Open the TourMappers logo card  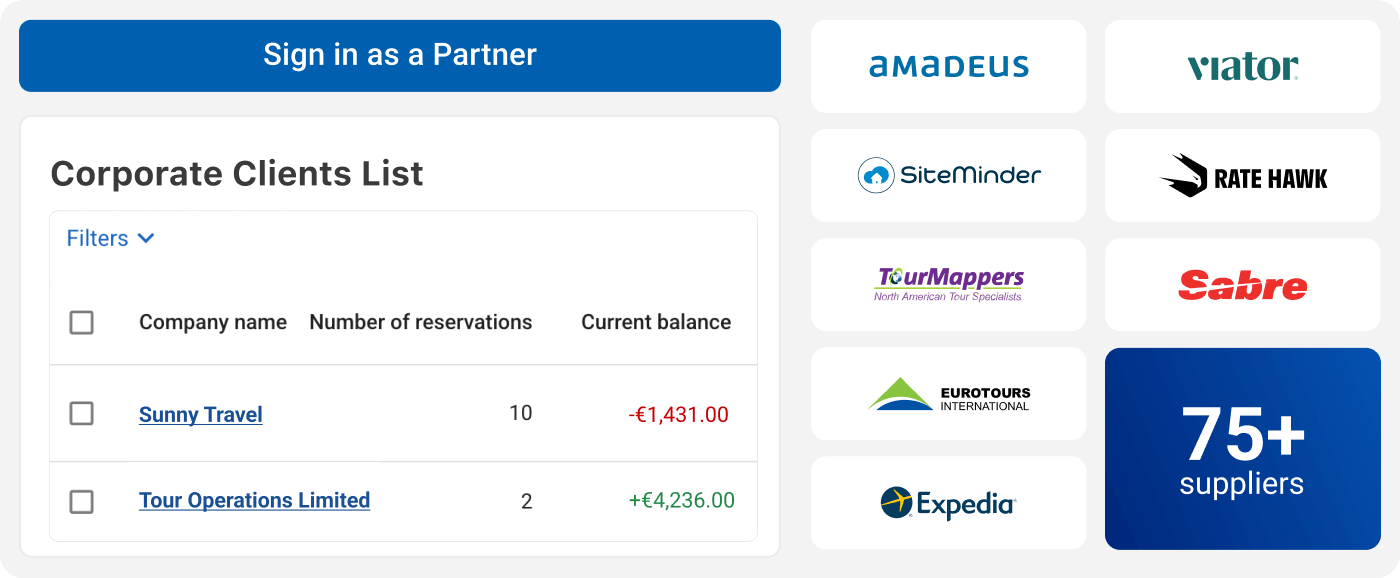948,284
